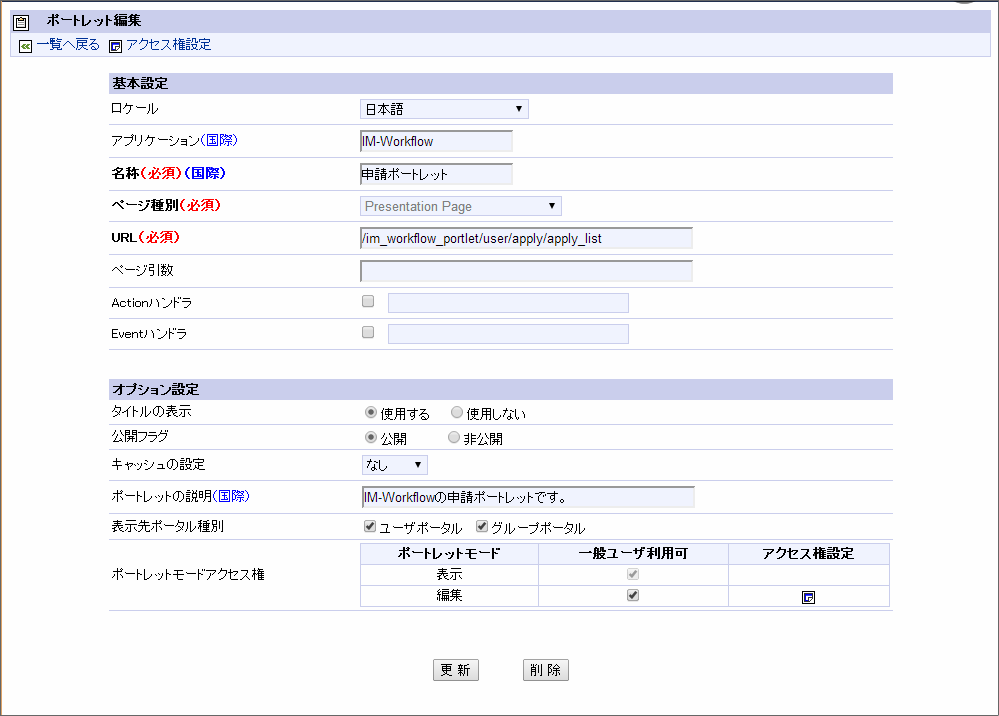Click the 基本設定 section header

click(501, 83)
